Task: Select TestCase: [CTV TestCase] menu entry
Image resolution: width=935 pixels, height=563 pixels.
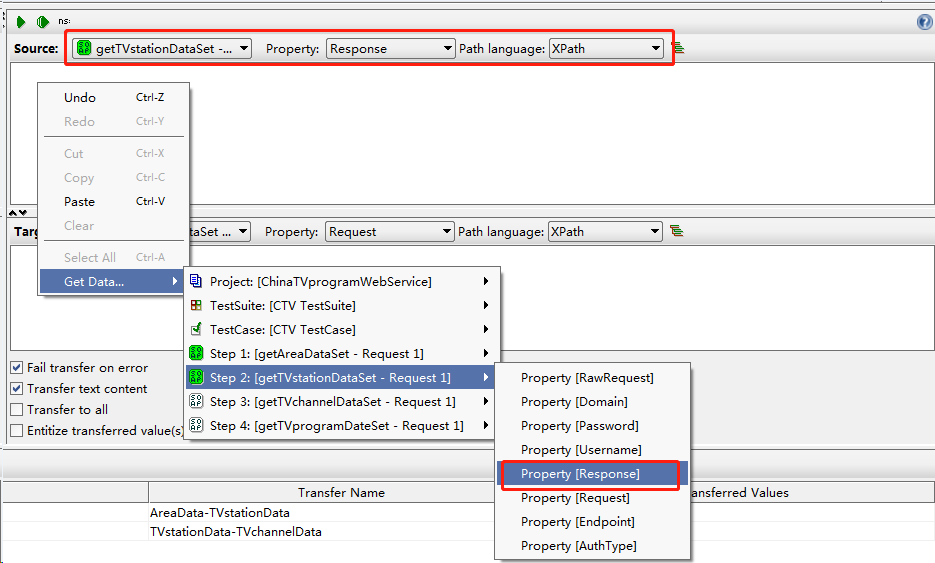Action: (340, 329)
